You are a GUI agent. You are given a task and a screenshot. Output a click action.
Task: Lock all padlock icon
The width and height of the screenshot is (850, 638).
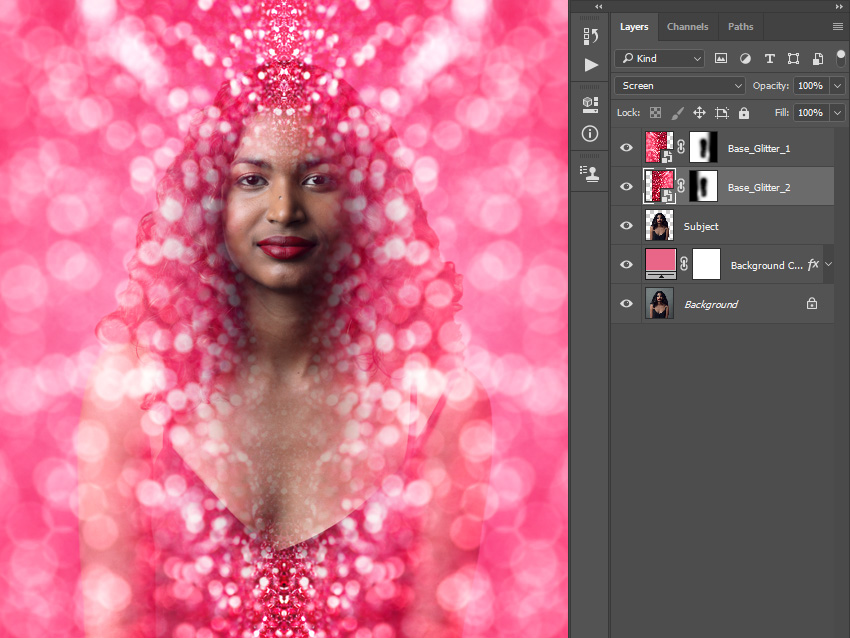(744, 113)
